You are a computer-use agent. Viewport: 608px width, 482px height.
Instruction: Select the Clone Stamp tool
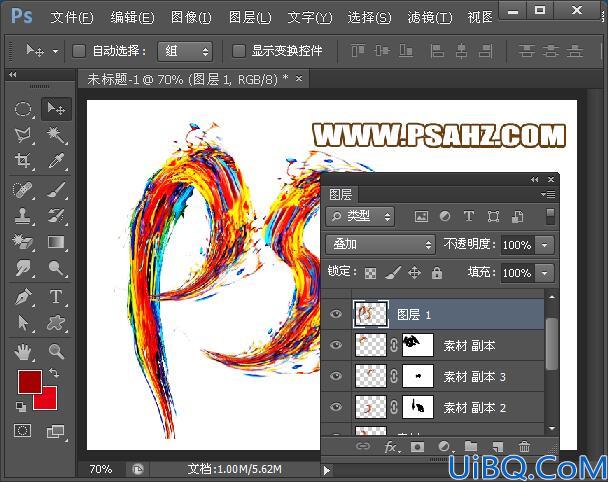23,216
